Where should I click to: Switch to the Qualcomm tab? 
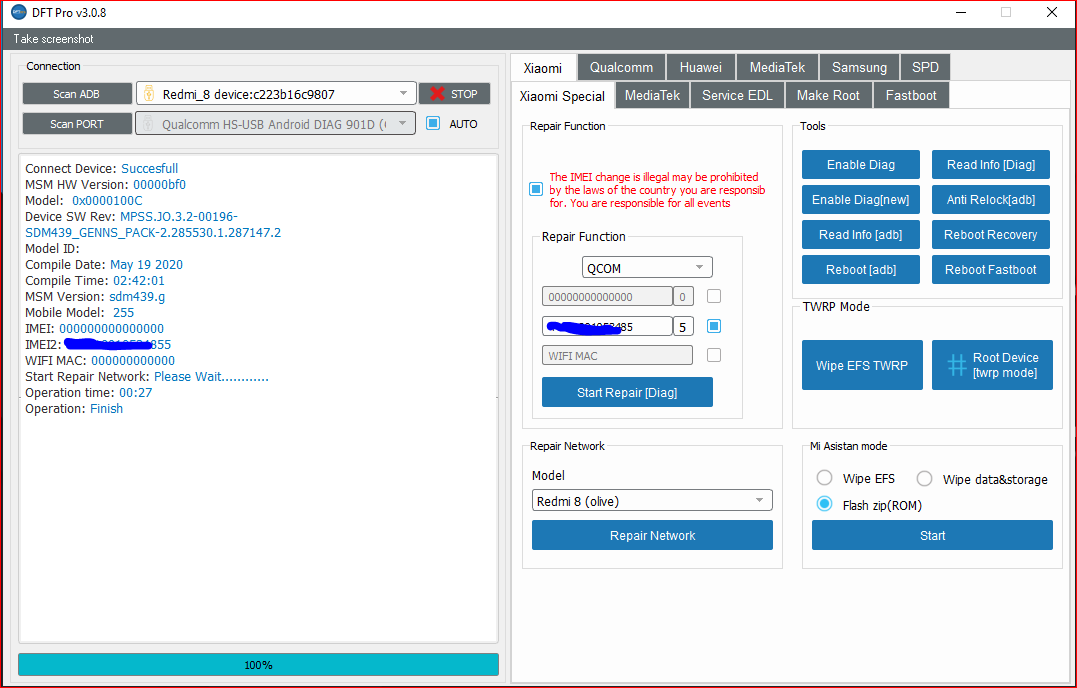tap(622, 67)
